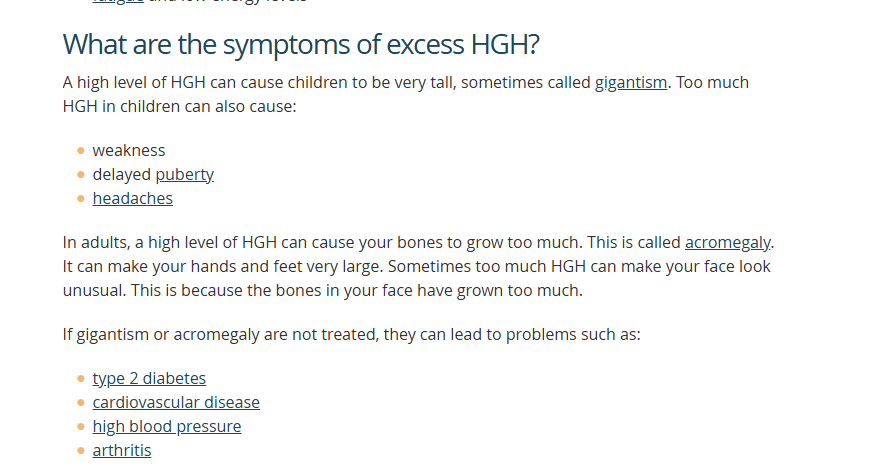Image resolution: width=895 pixels, height=469 pixels.
Task: Open the type 2 diabetes link
Action: (x=149, y=378)
